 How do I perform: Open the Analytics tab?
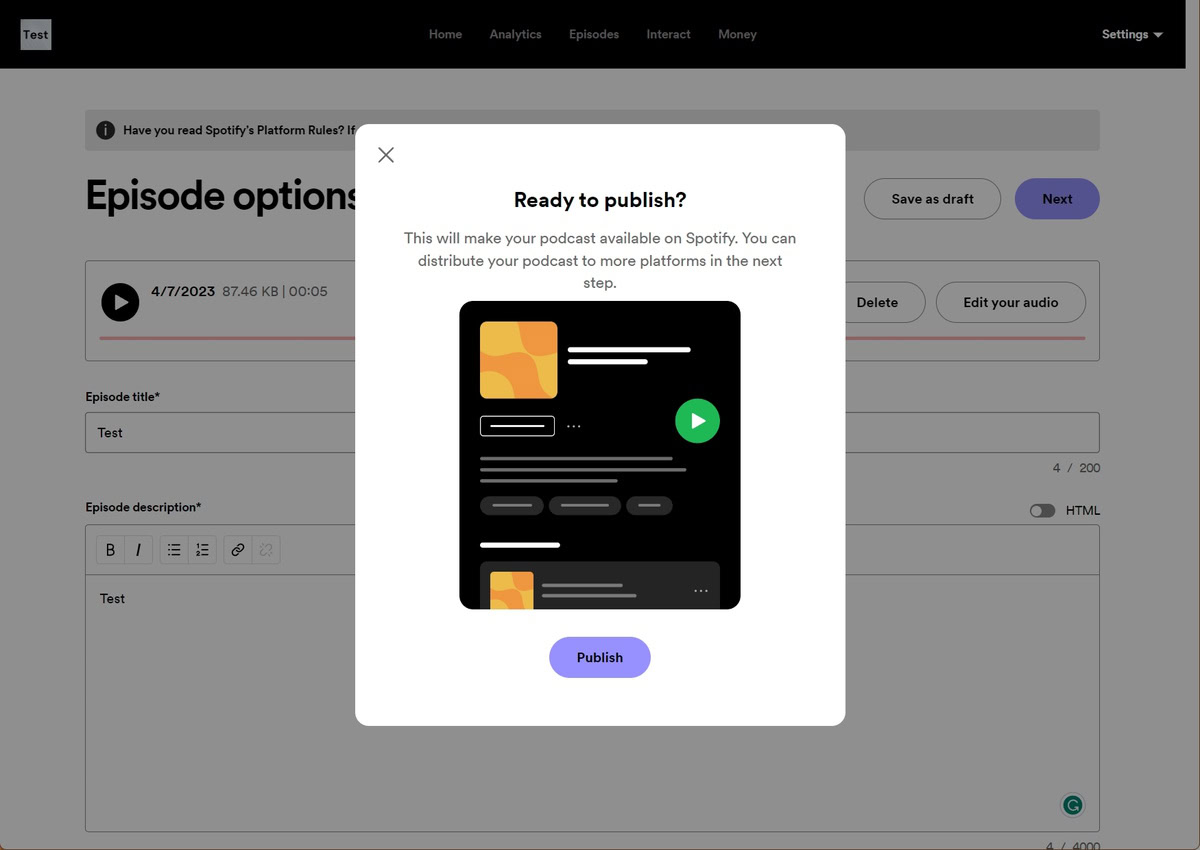coord(515,34)
